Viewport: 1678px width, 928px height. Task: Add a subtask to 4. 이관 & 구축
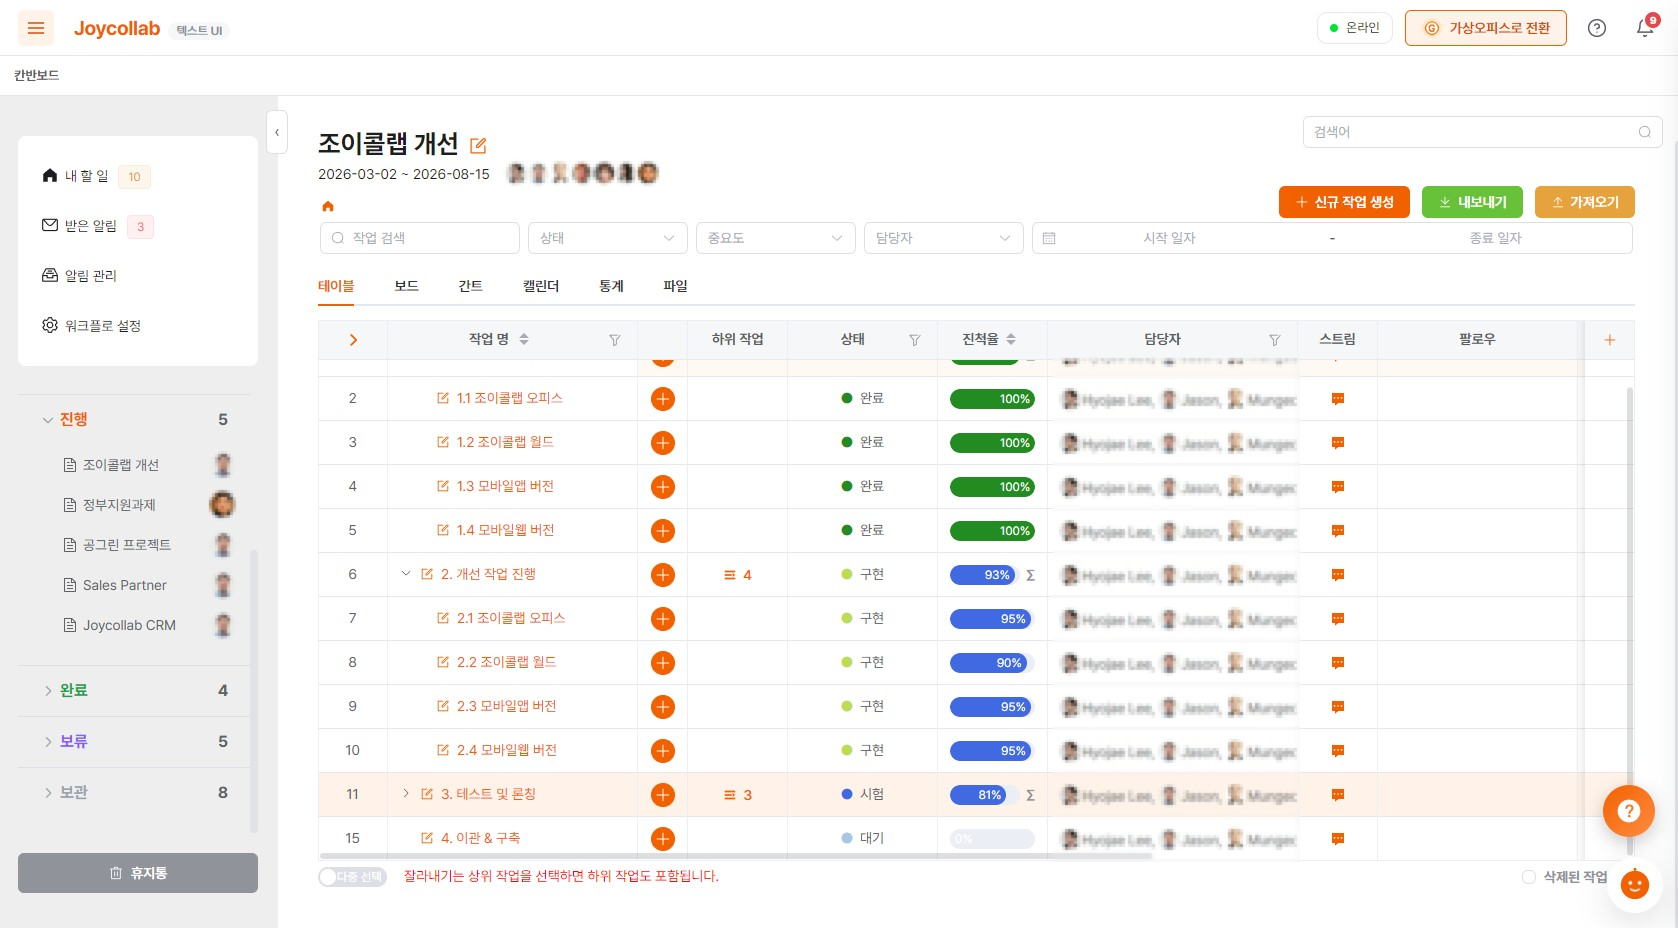(x=662, y=839)
